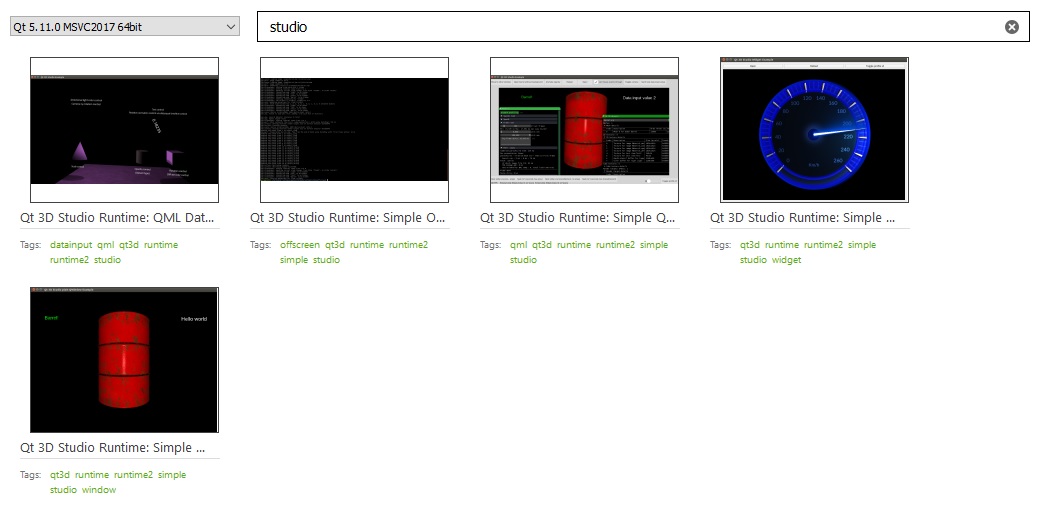Click the "studio" tag beside the widget tag

(x=753, y=260)
